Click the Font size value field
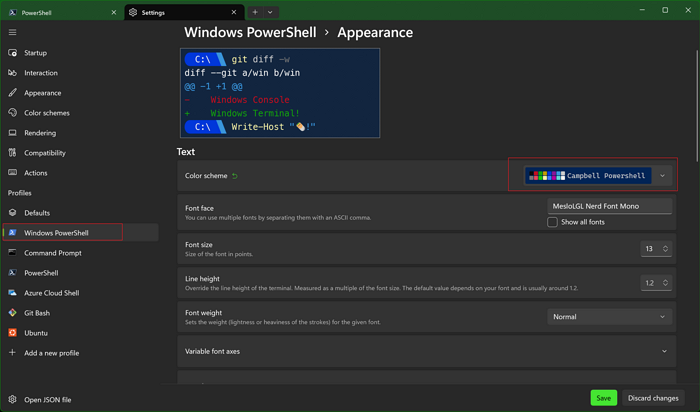700x412 pixels. point(650,249)
